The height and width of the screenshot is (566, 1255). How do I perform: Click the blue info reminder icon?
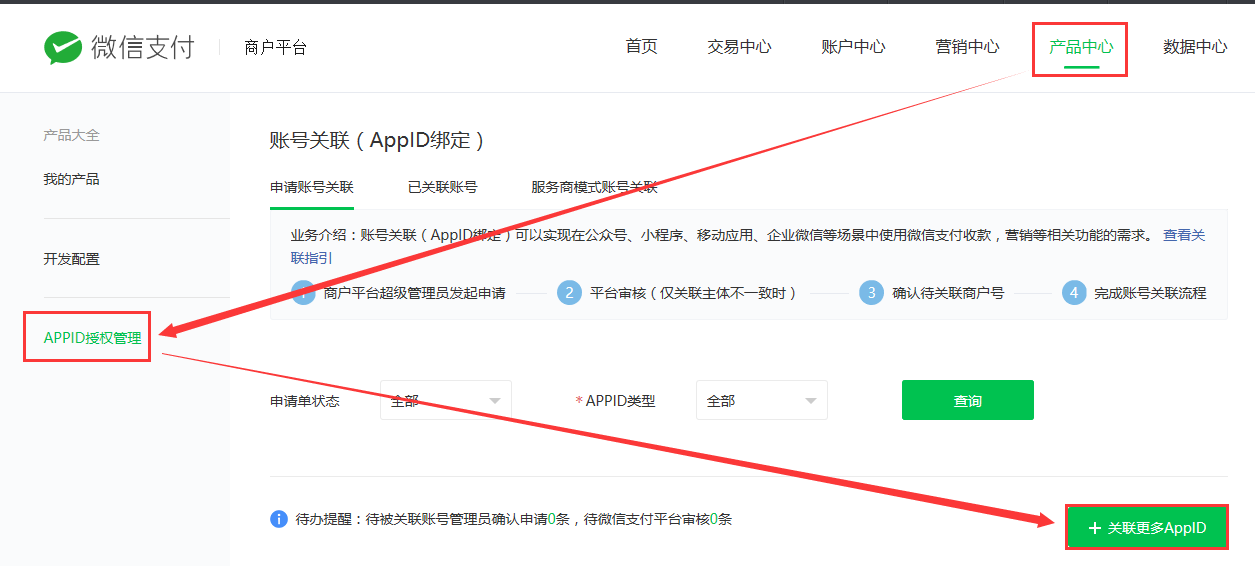coord(279,519)
